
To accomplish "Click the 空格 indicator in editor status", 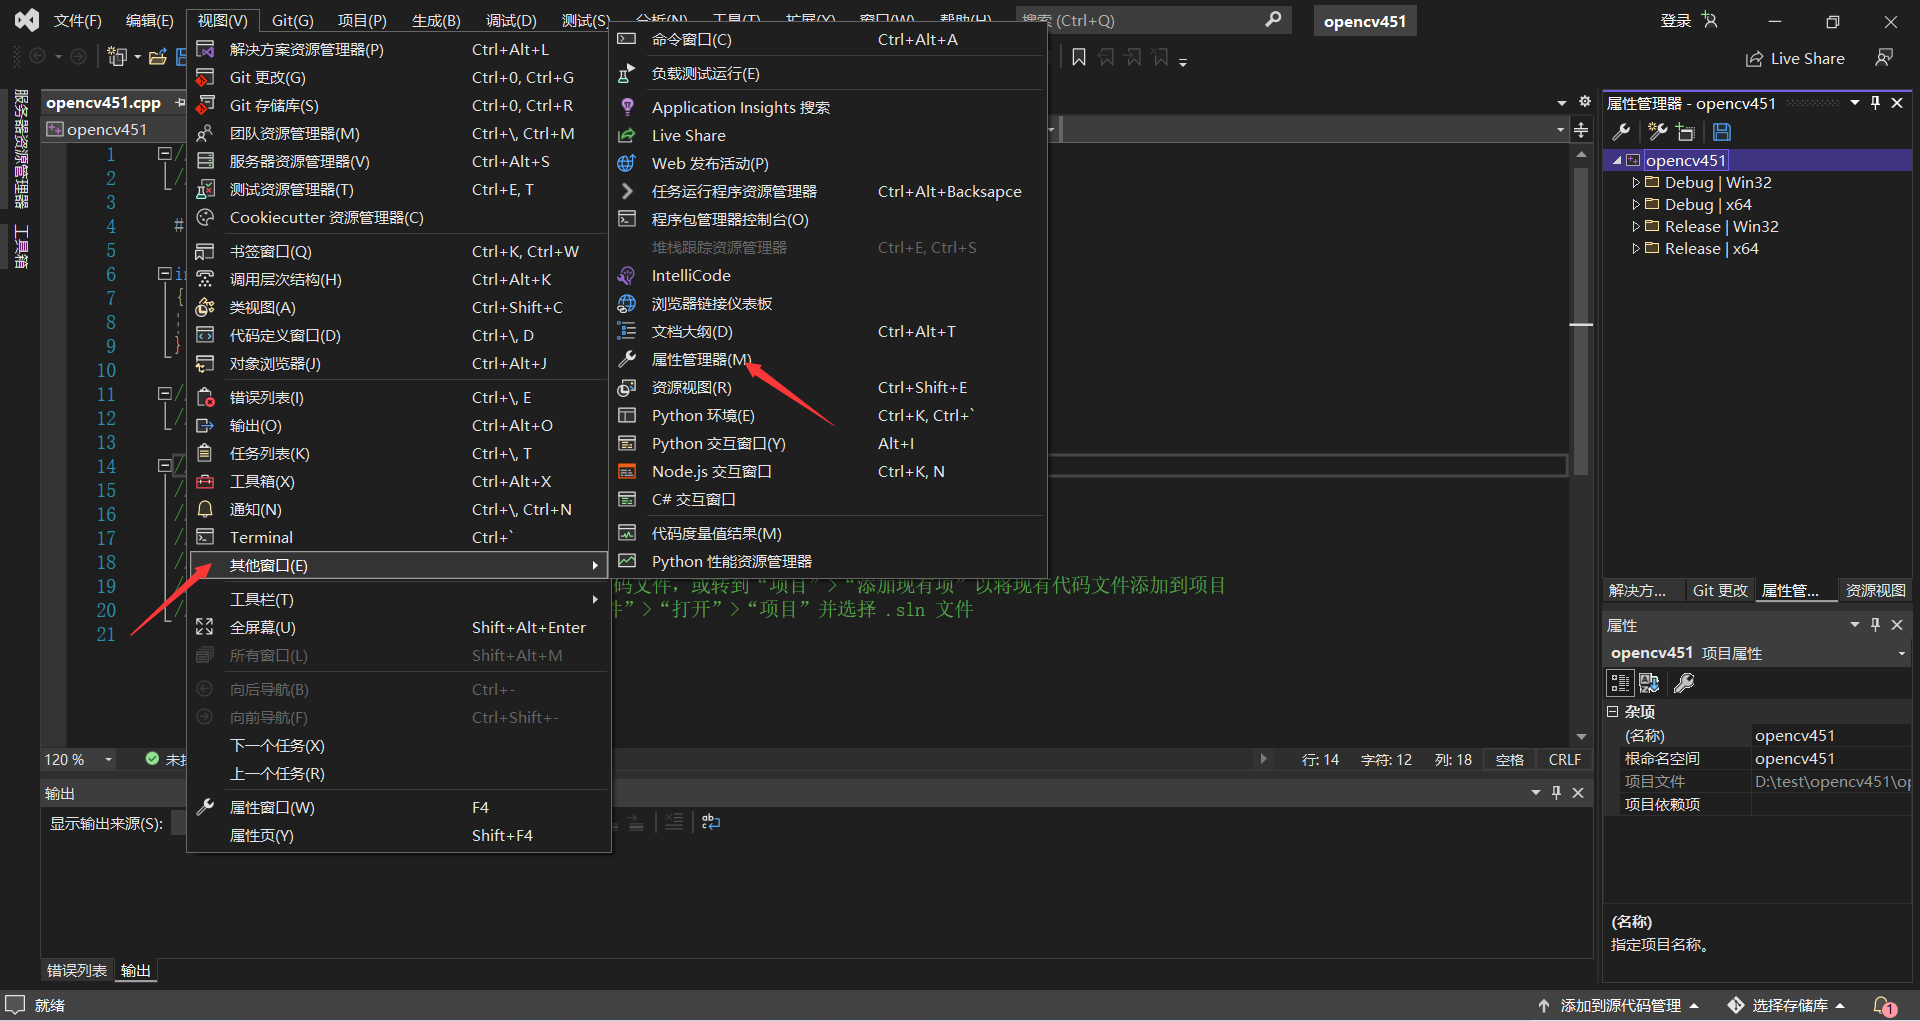I will tap(1510, 760).
